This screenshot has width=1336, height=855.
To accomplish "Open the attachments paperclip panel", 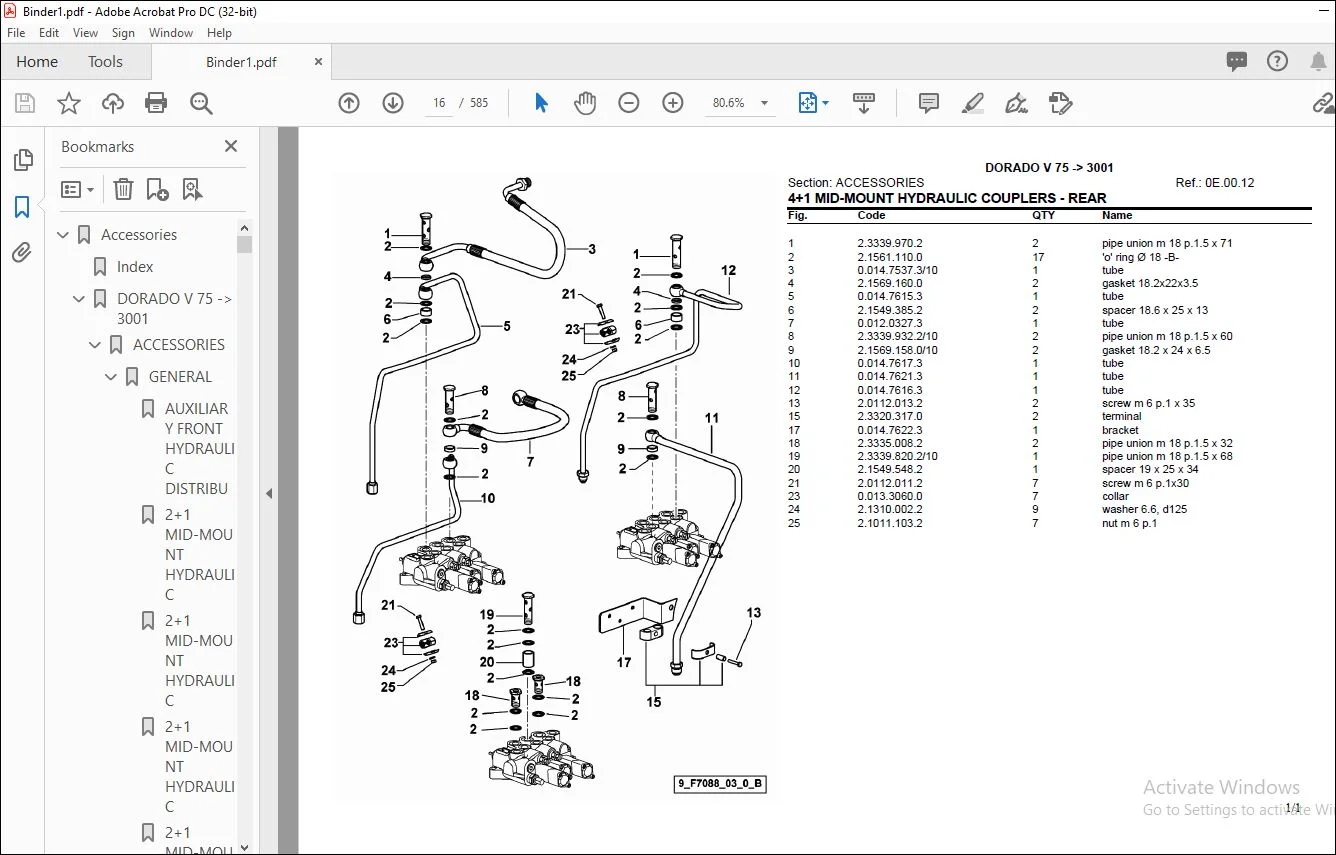I will (x=22, y=253).
